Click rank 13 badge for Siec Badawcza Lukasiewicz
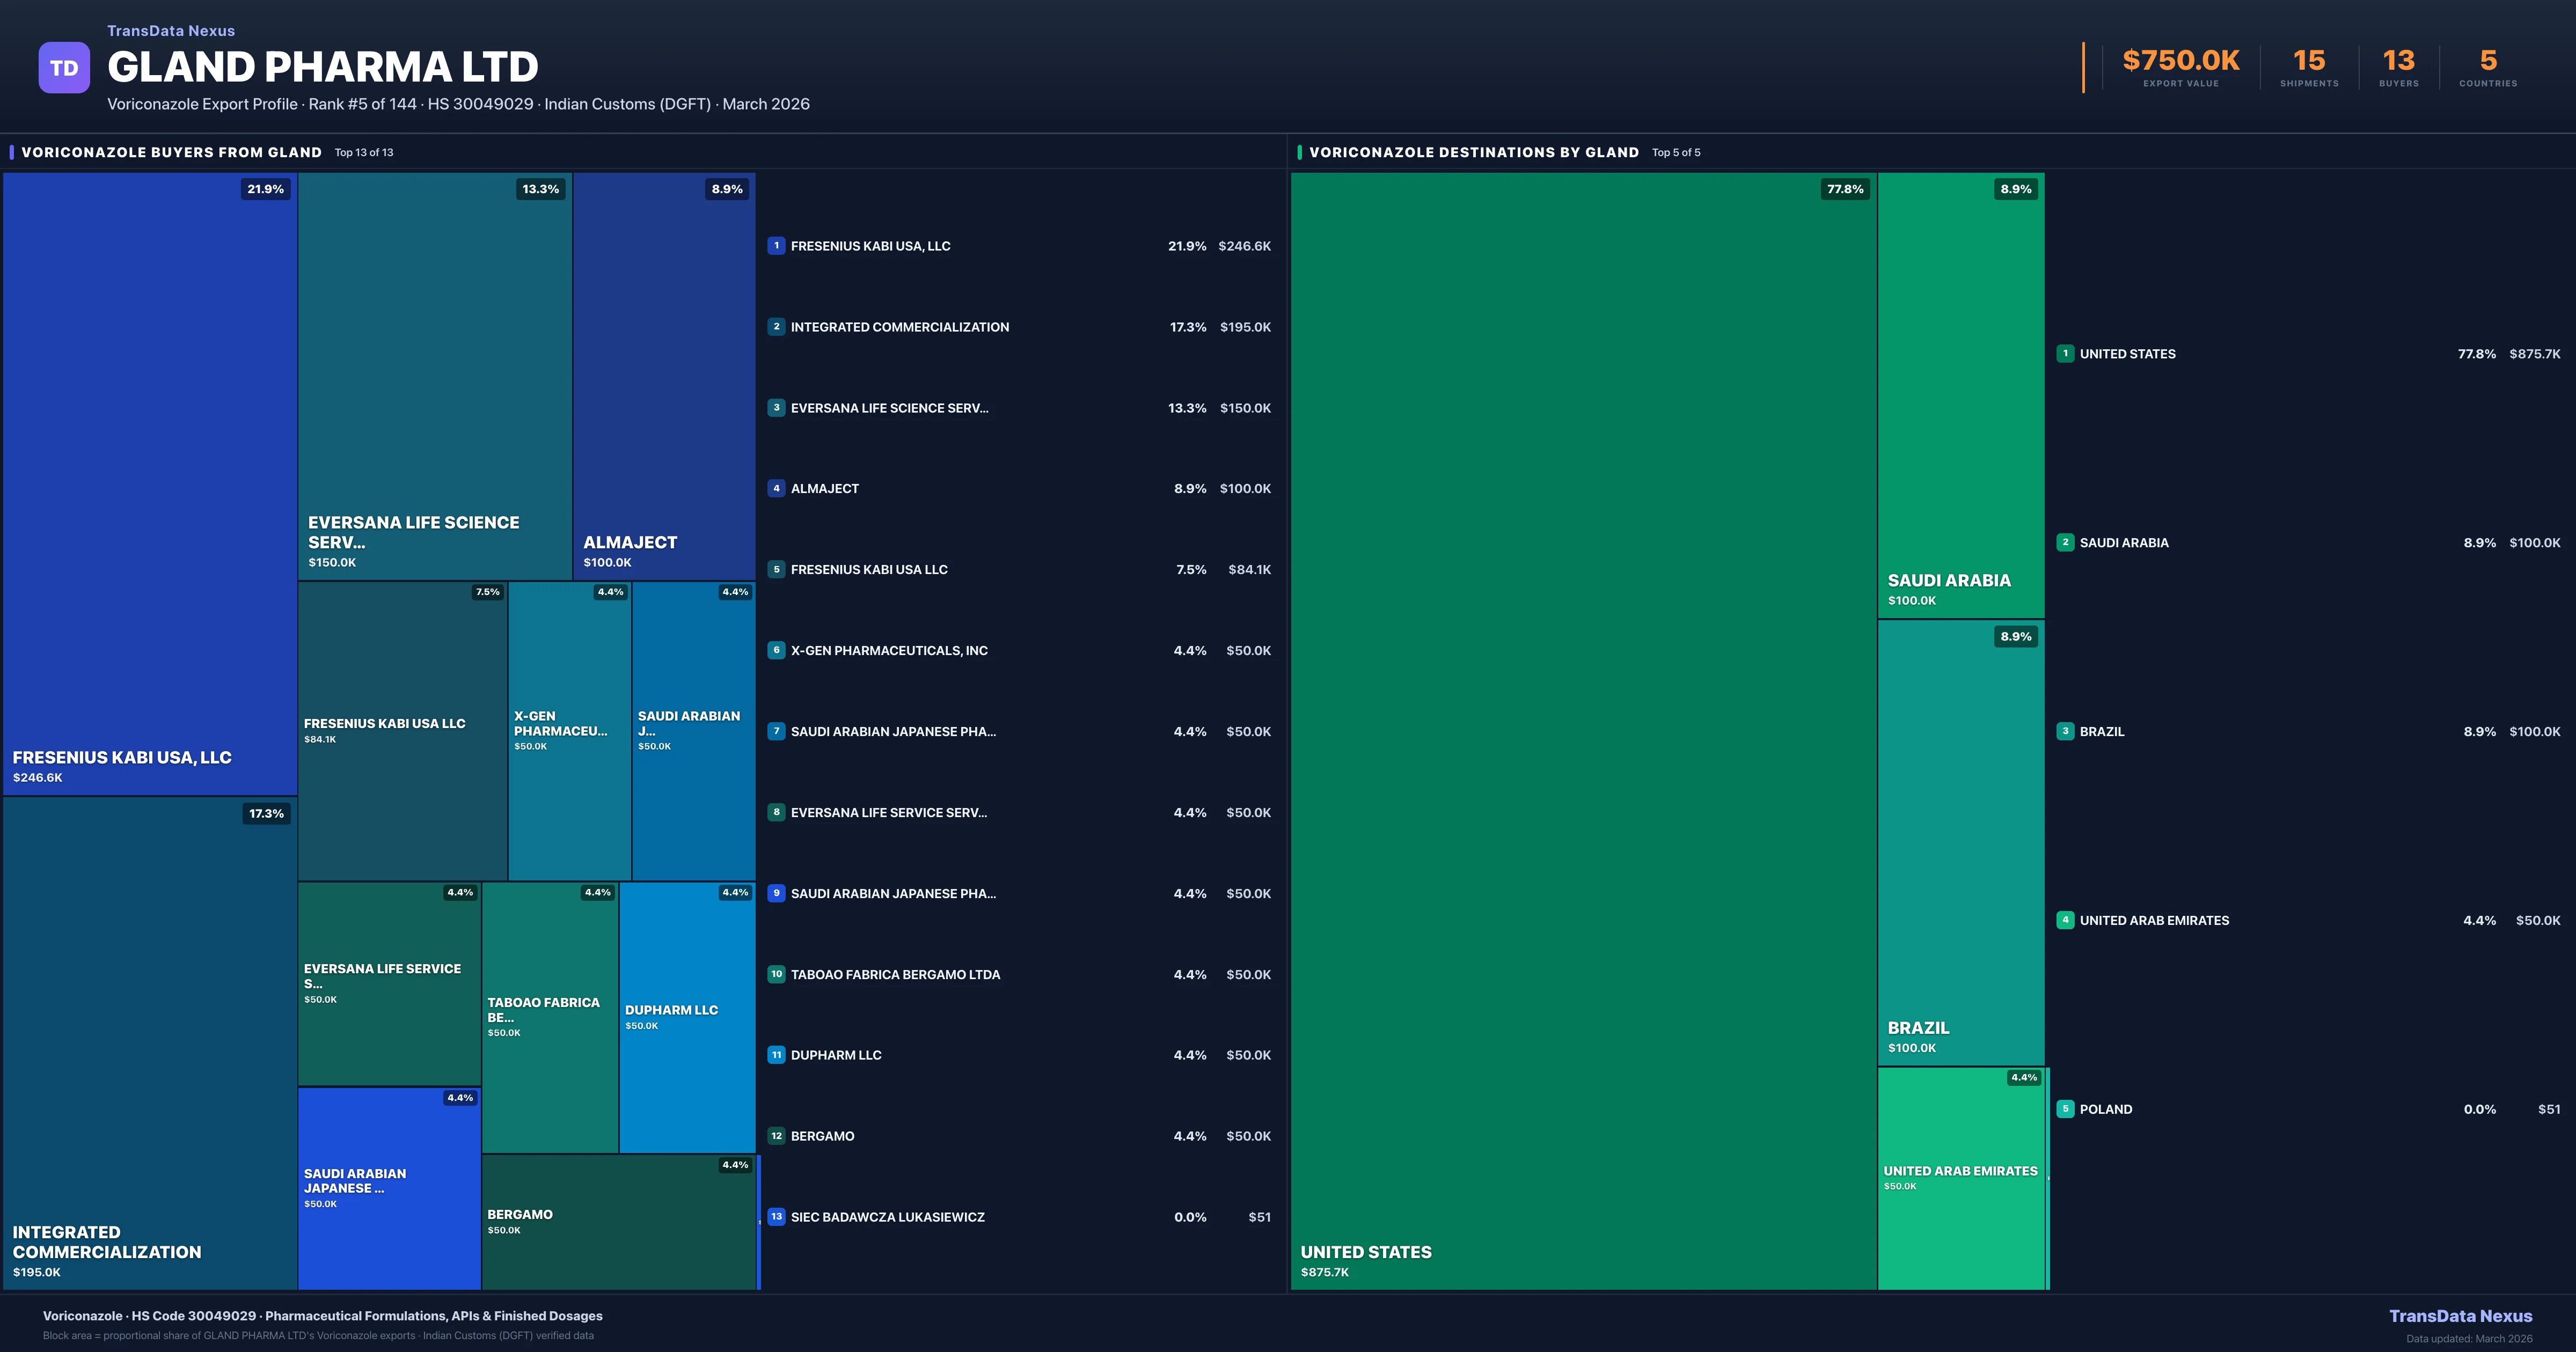The image size is (2576, 1352). [776, 1217]
